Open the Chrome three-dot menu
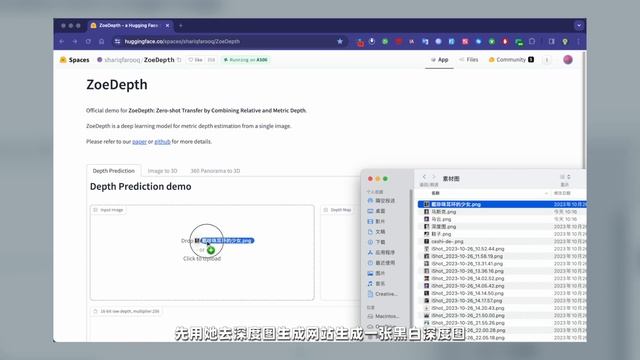 tap(578, 41)
